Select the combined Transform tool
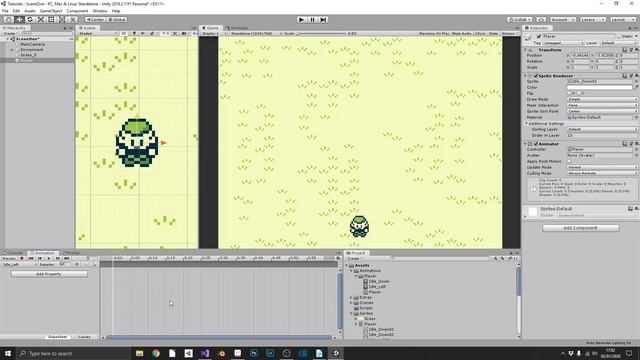The width and height of the screenshot is (640, 360). click(x=62, y=19)
